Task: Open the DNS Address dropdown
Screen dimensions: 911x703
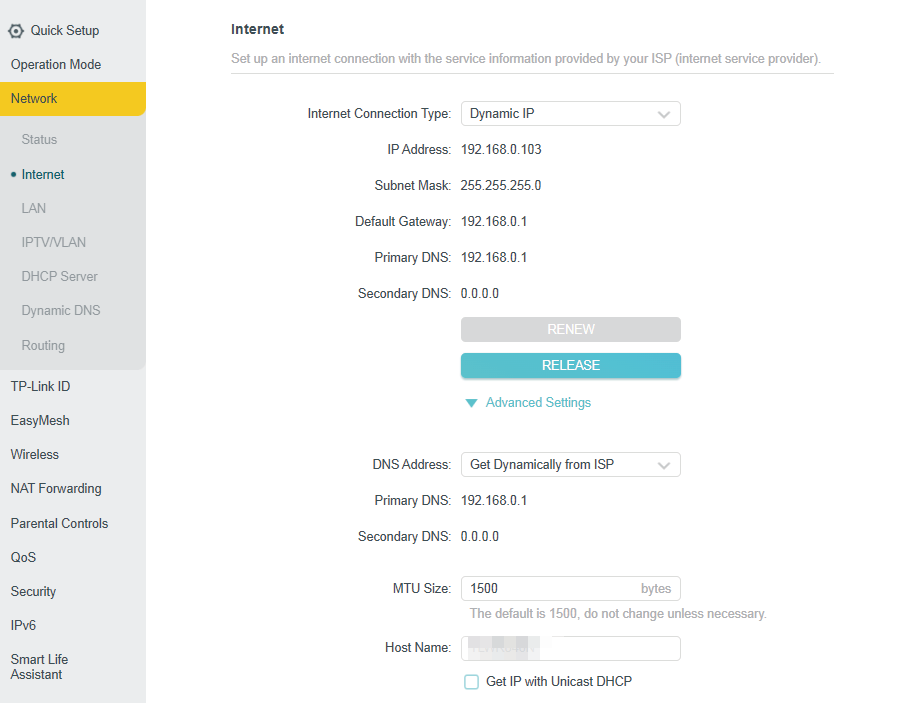Action: click(570, 465)
